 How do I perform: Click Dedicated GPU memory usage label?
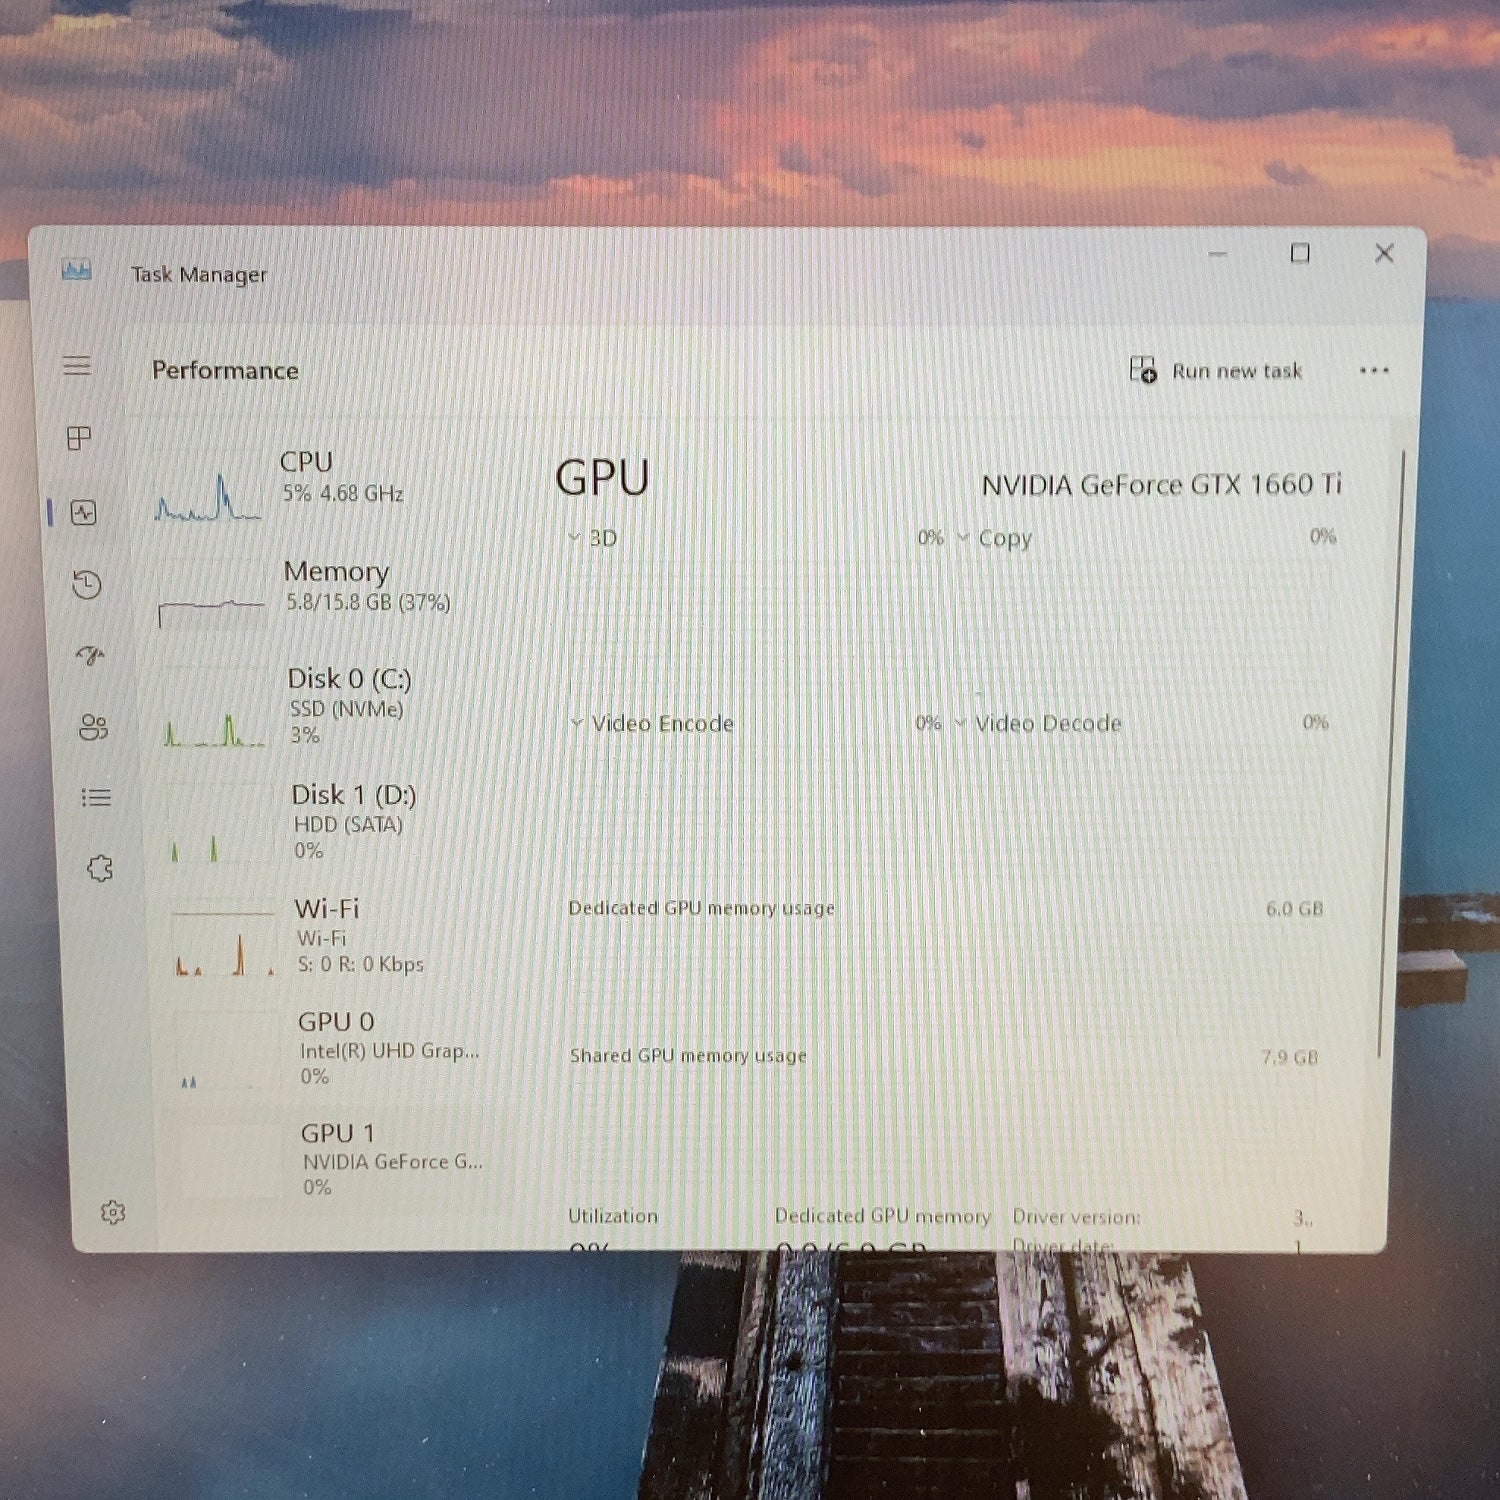click(x=701, y=908)
